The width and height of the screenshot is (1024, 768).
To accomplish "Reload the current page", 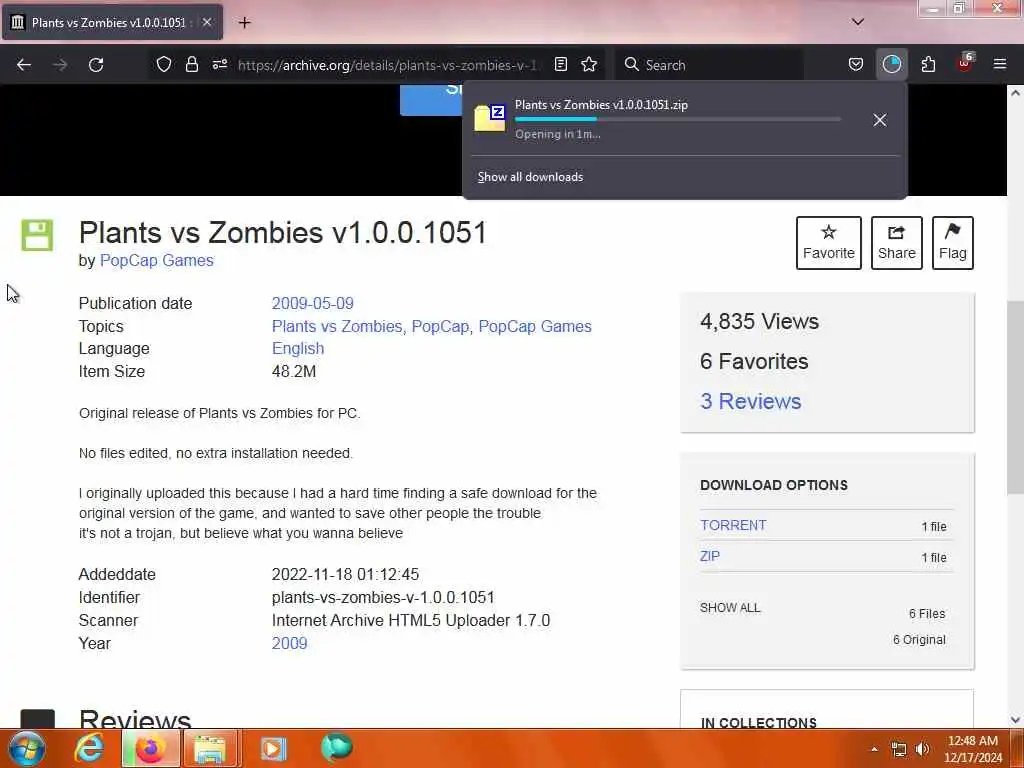I will [x=96, y=65].
